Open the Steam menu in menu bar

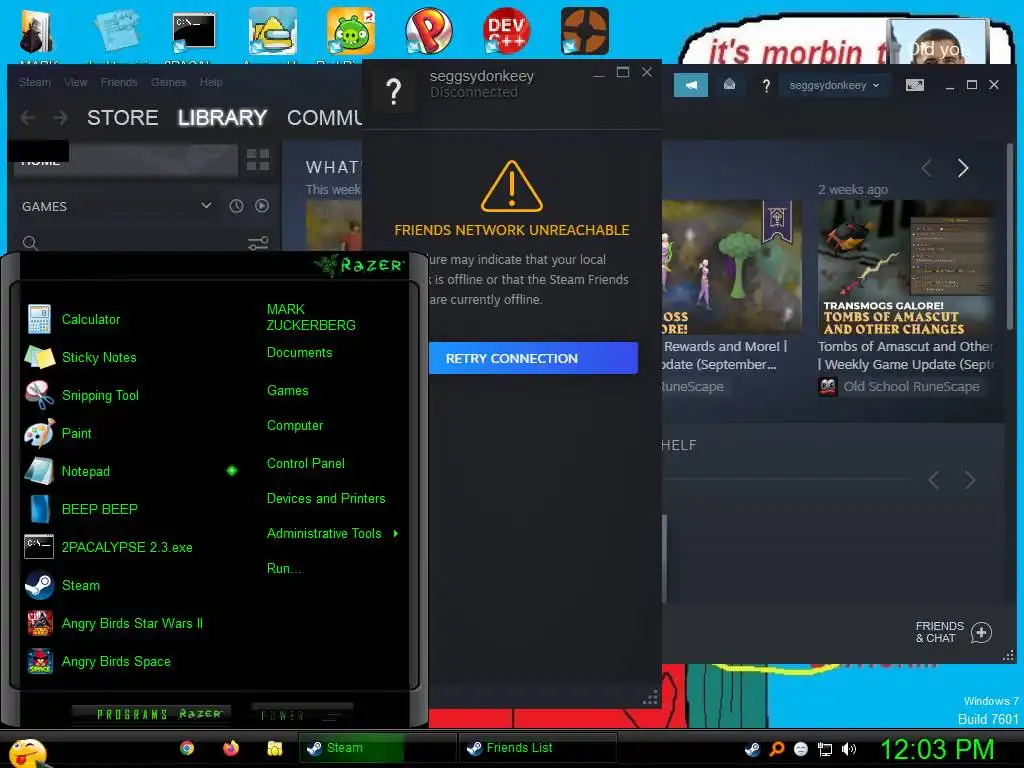(35, 82)
